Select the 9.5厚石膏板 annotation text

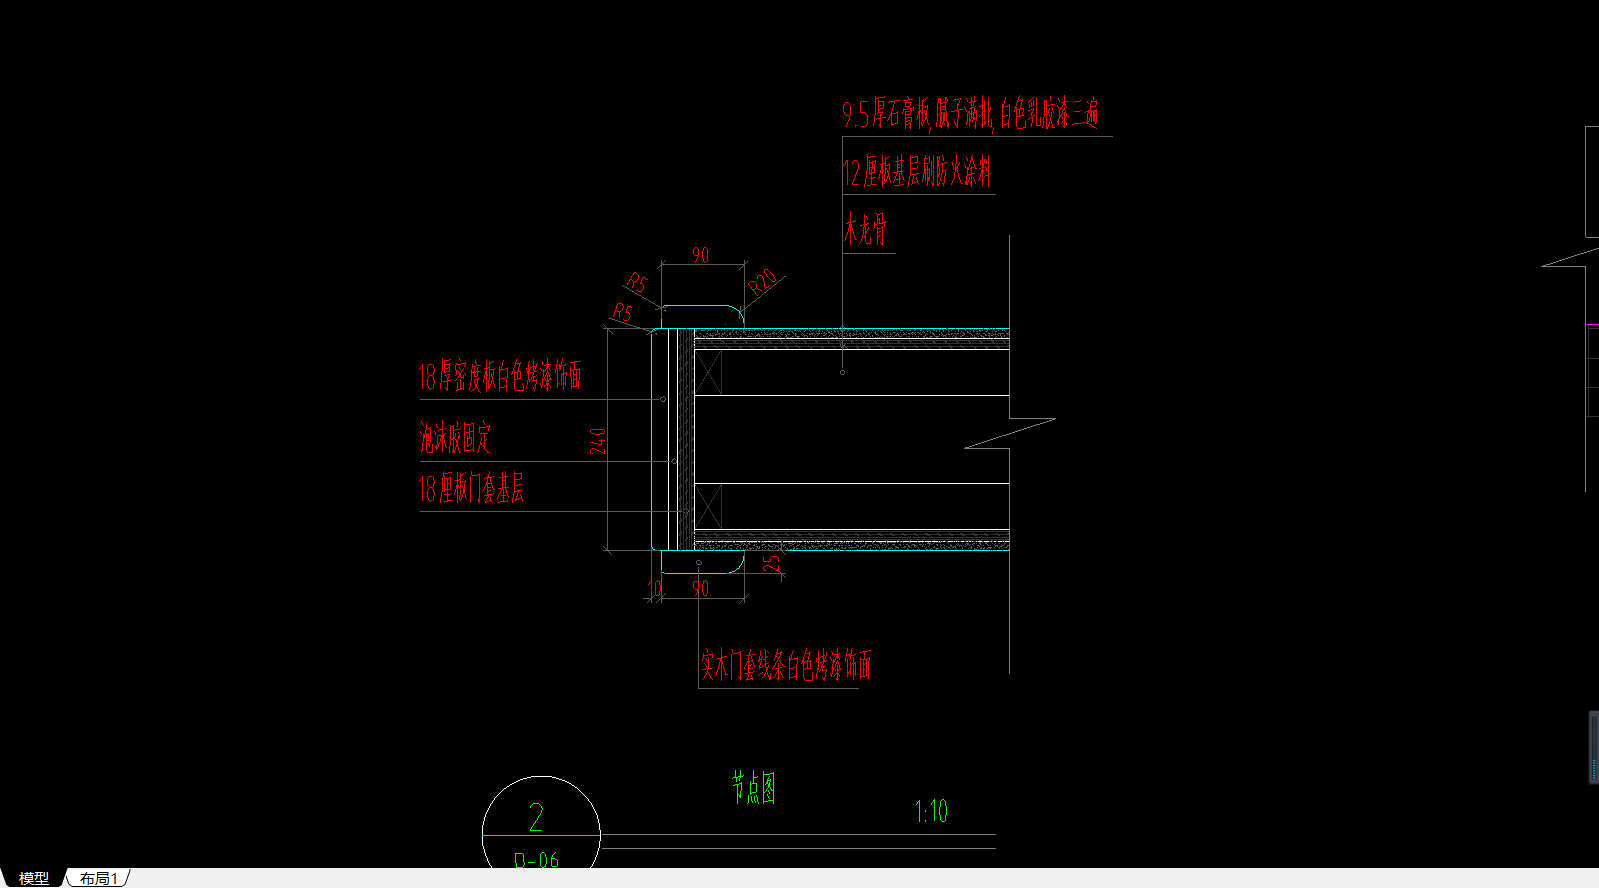click(969, 114)
